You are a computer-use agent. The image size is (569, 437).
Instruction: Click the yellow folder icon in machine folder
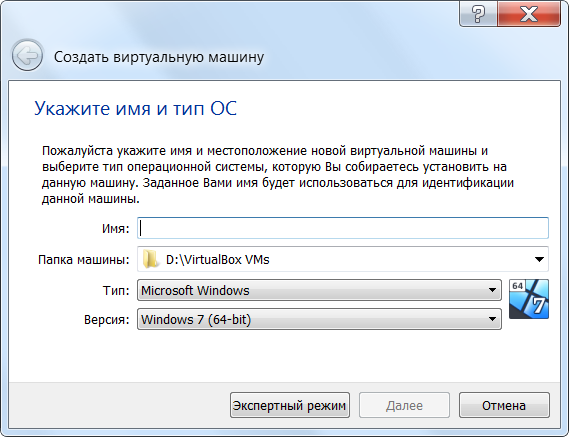point(150,259)
